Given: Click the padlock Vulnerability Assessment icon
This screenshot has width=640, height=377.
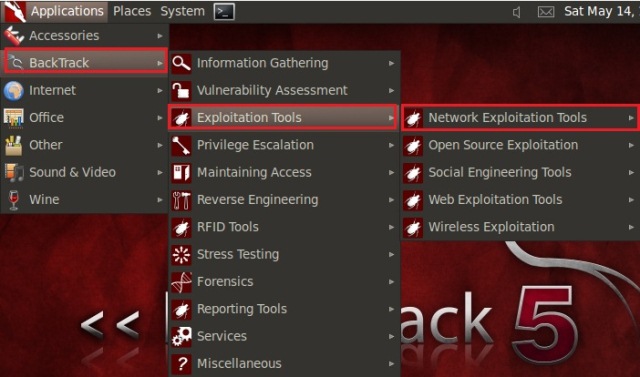Looking at the screenshot, I should [x=181, y=91].
